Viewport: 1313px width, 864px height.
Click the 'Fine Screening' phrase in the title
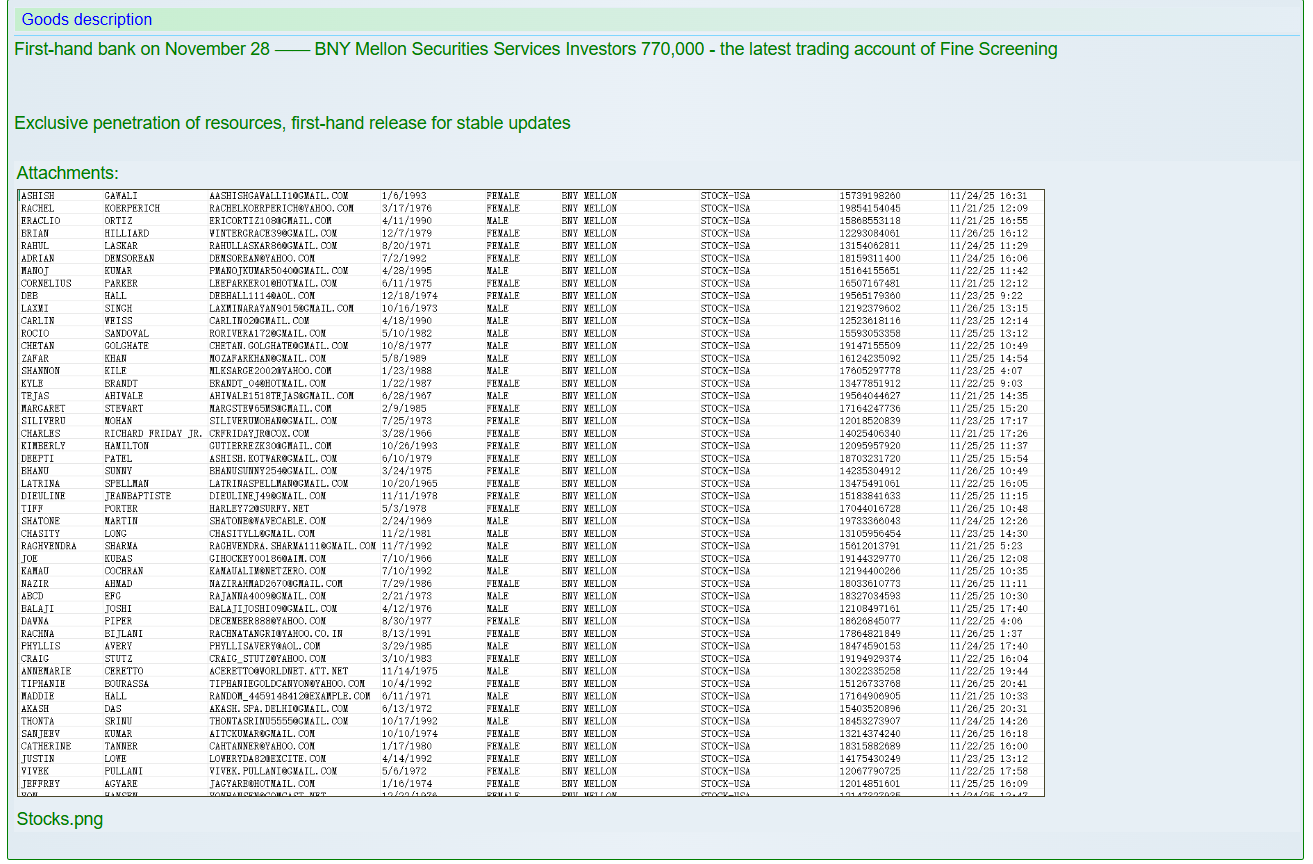[998, 49]
